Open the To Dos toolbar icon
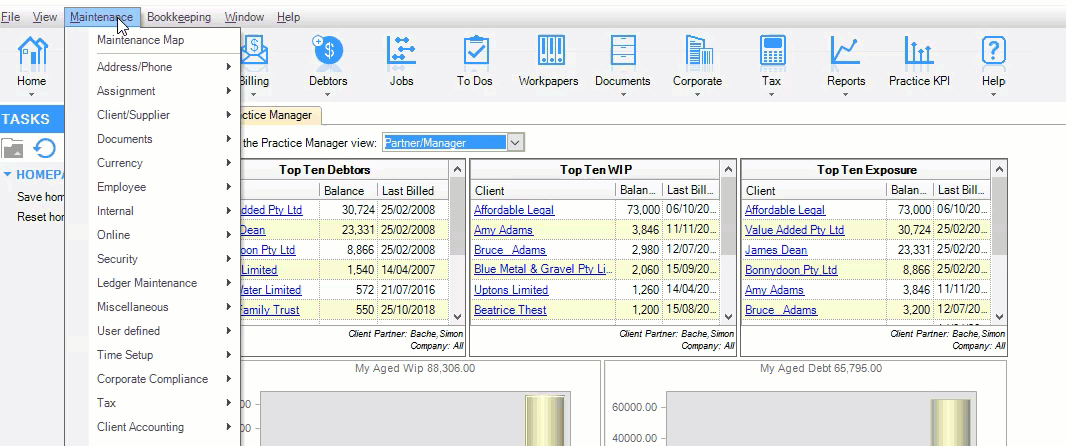This screenshot has height=446, width=1066. coord(475,51)
